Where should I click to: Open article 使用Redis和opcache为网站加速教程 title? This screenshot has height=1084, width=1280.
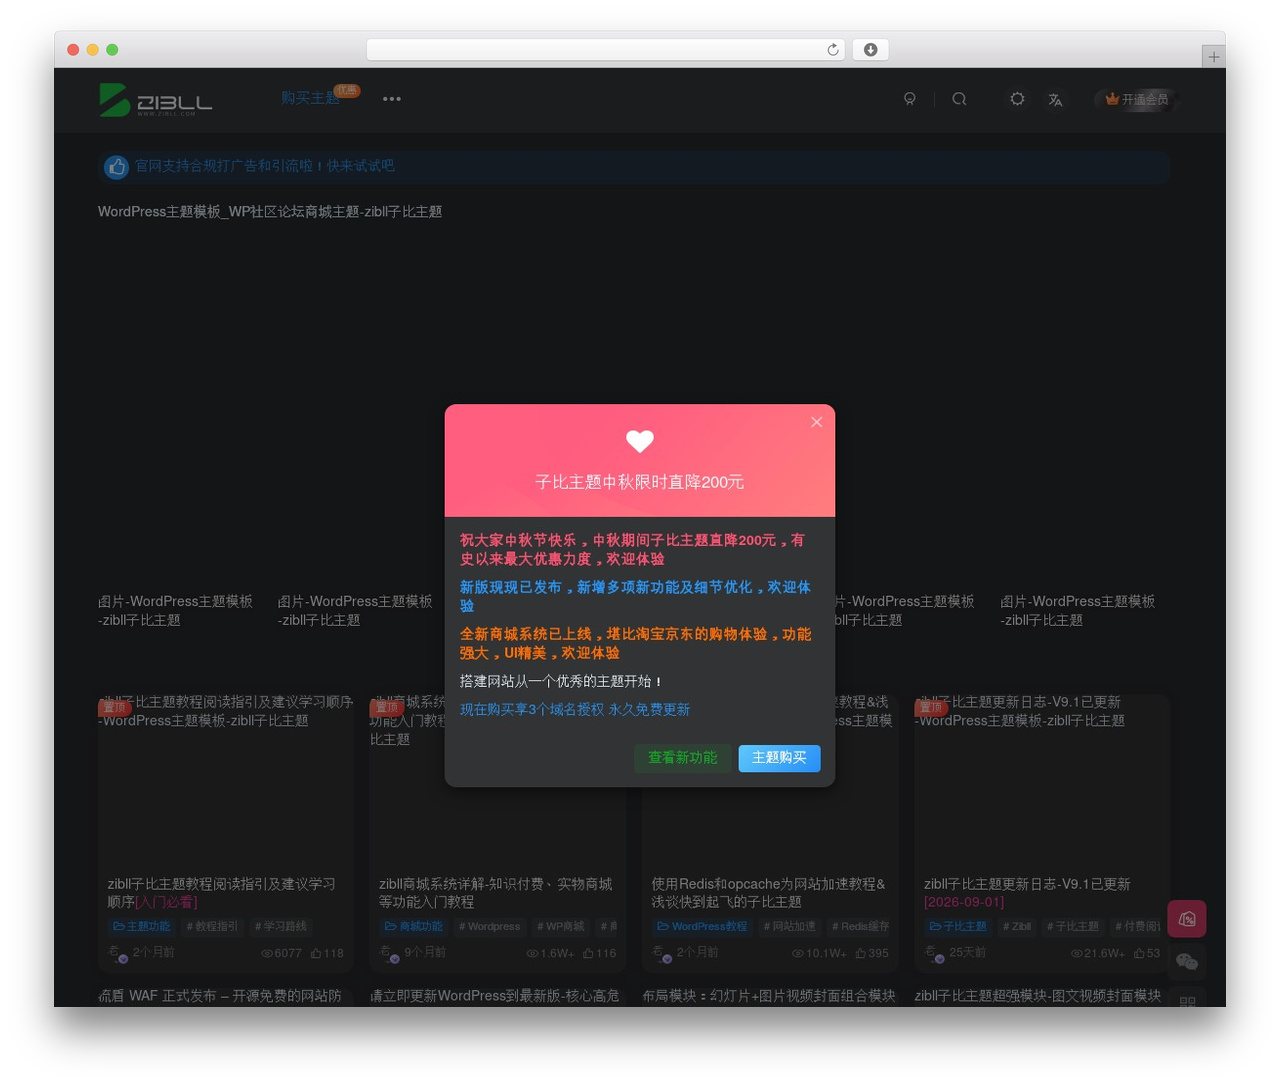(x=768, y=893)
